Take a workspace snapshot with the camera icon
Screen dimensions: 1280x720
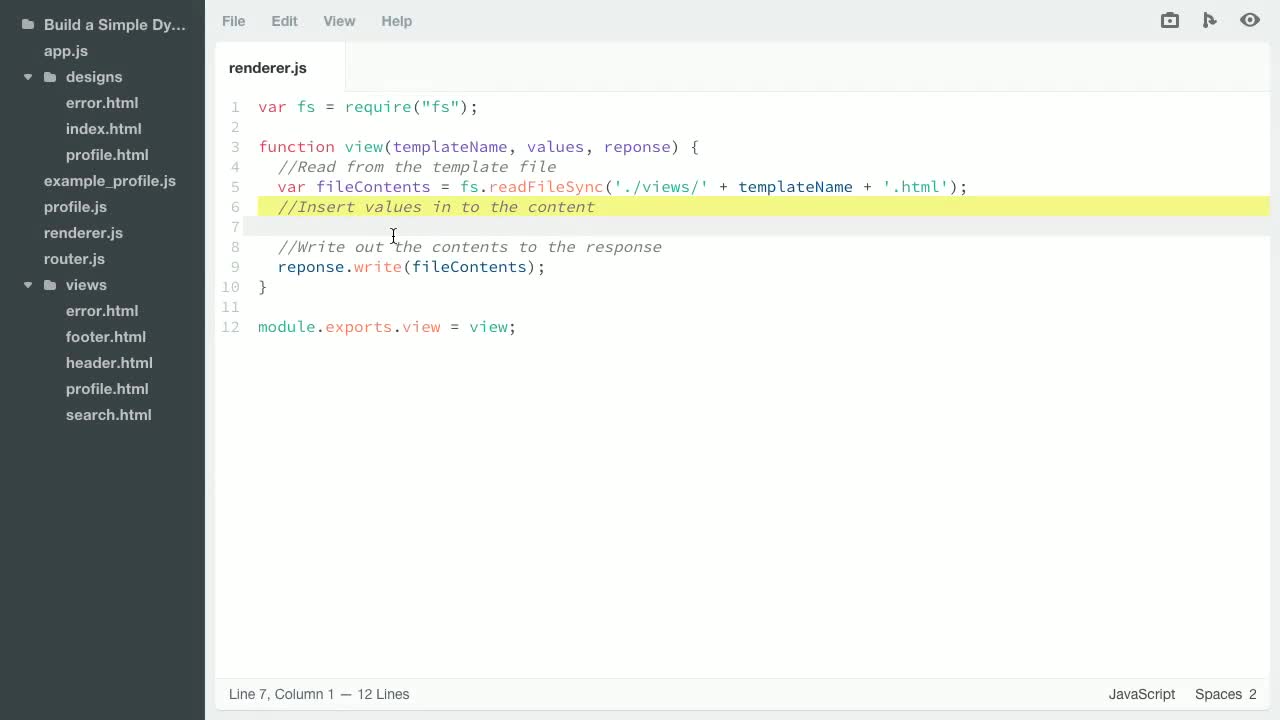1169,20
